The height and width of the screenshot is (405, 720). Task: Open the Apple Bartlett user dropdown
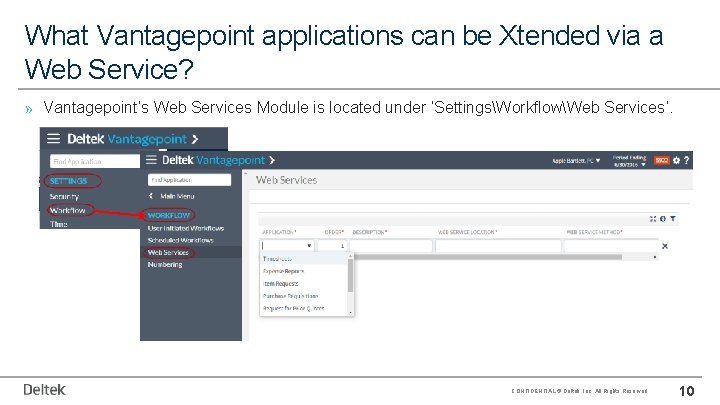576,161
